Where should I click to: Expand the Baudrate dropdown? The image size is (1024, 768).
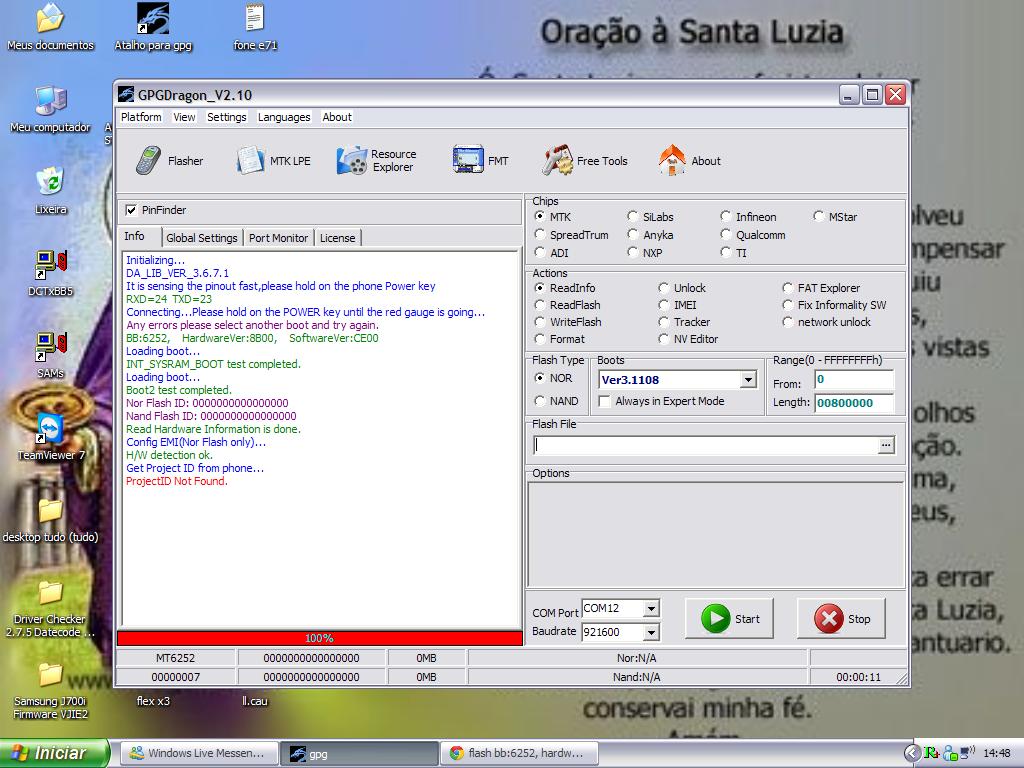tap(651, 632)
